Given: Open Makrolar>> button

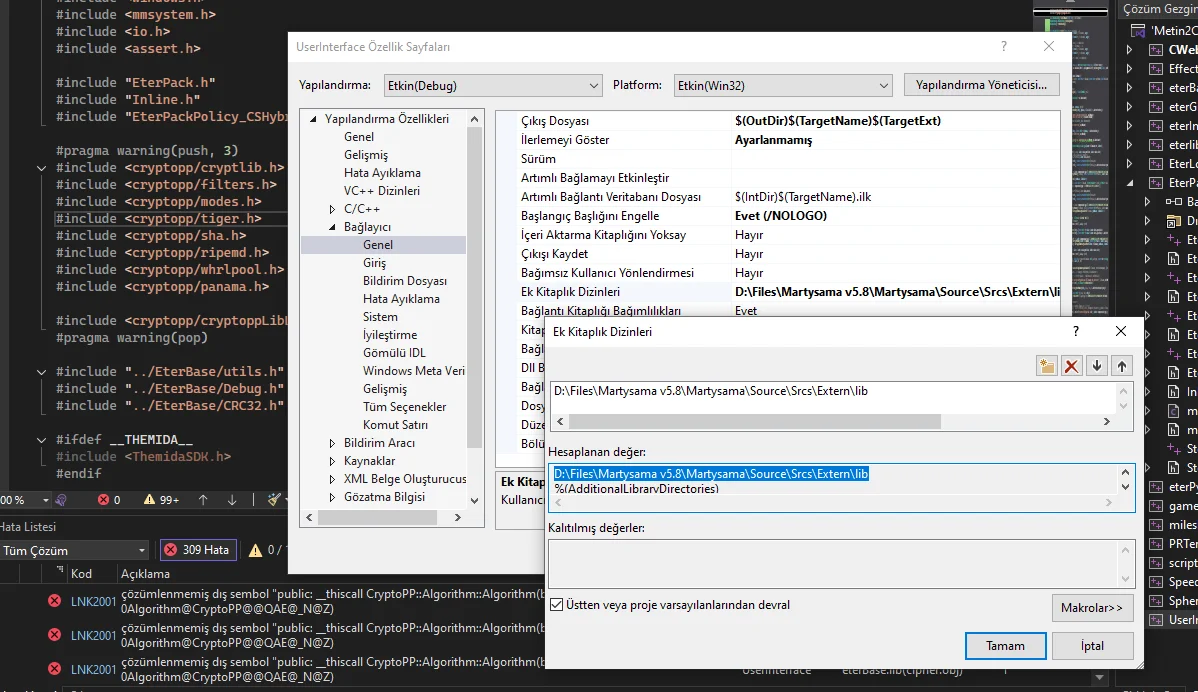Looking at the screenshot, I should pyautogui.click(x=1092, y=607).
